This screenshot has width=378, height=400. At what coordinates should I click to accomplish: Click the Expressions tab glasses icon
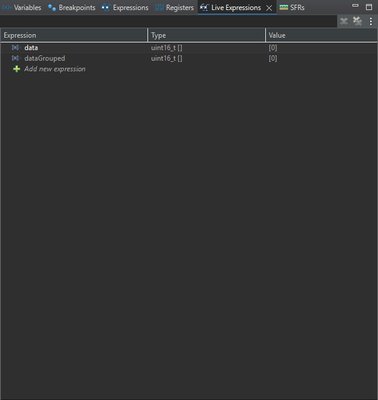(106, 7)
